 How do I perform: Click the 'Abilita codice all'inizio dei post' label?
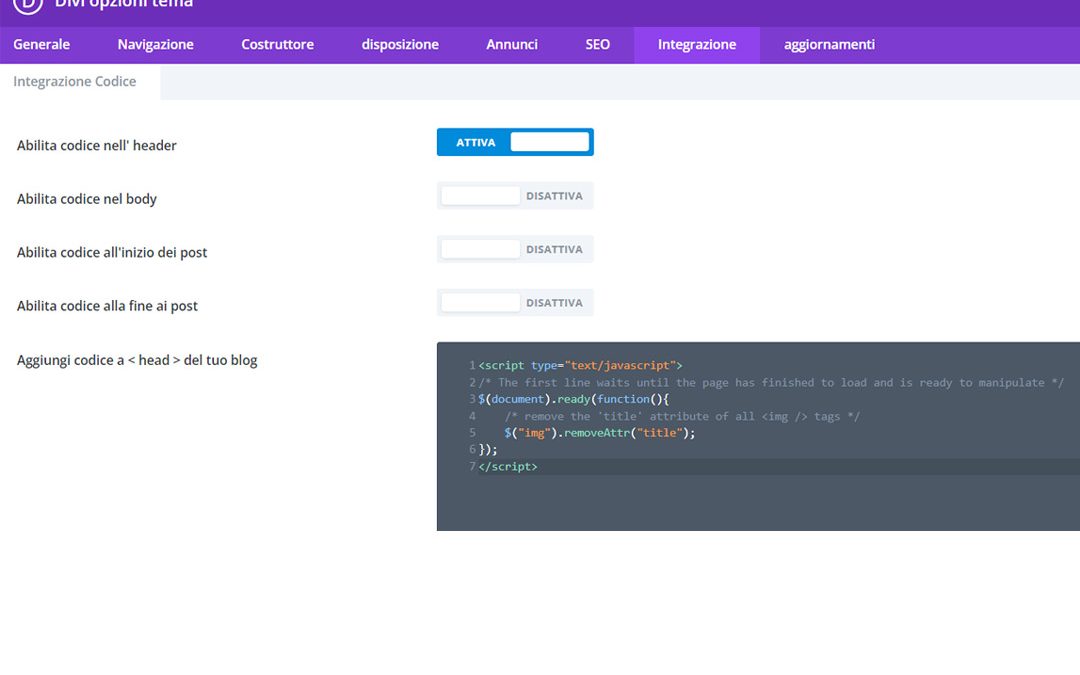(112, 253)
